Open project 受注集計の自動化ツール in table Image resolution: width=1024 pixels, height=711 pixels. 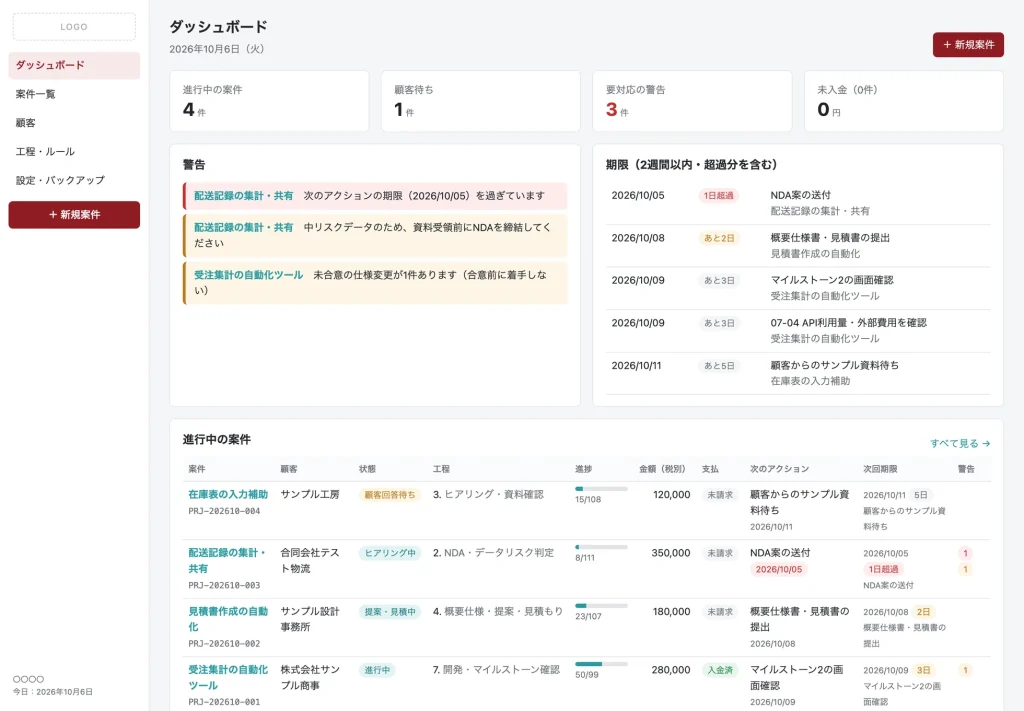click(228, 678)
